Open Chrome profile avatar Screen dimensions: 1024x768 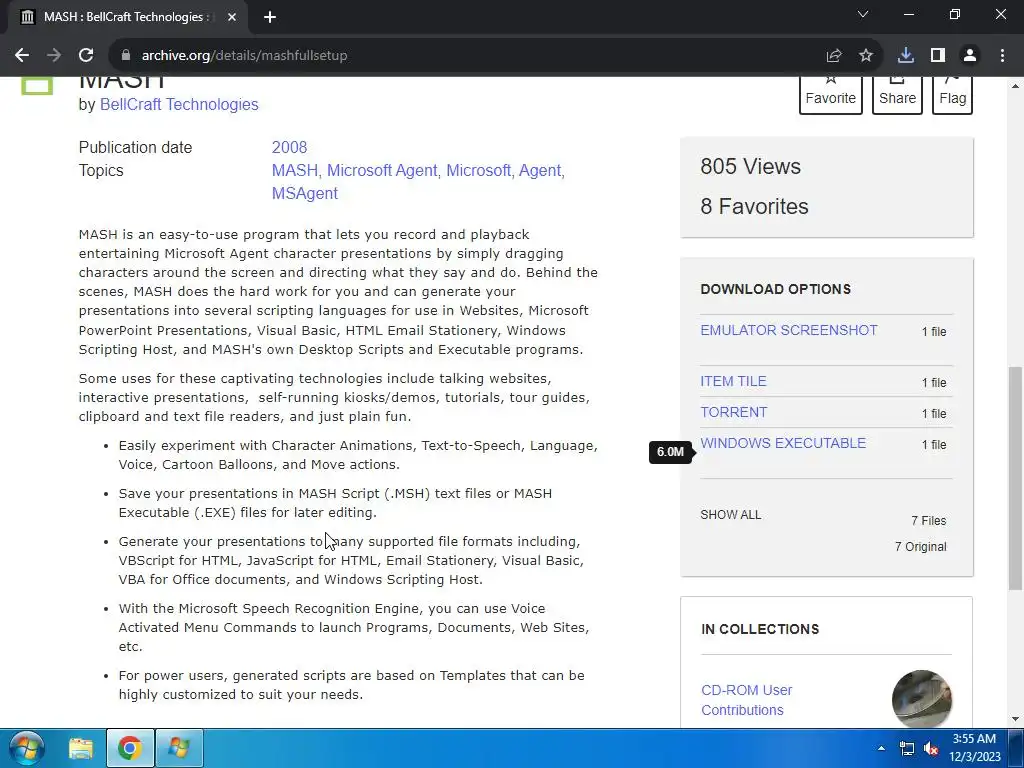pos(970,56)
